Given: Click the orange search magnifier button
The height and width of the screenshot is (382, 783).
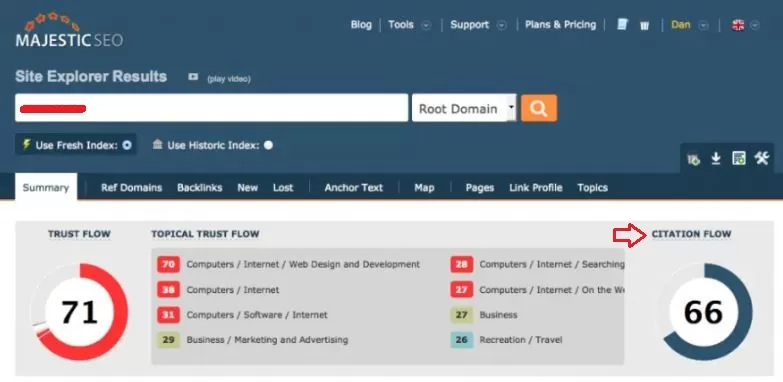Looking at the screenshot, I should [539, 108].
